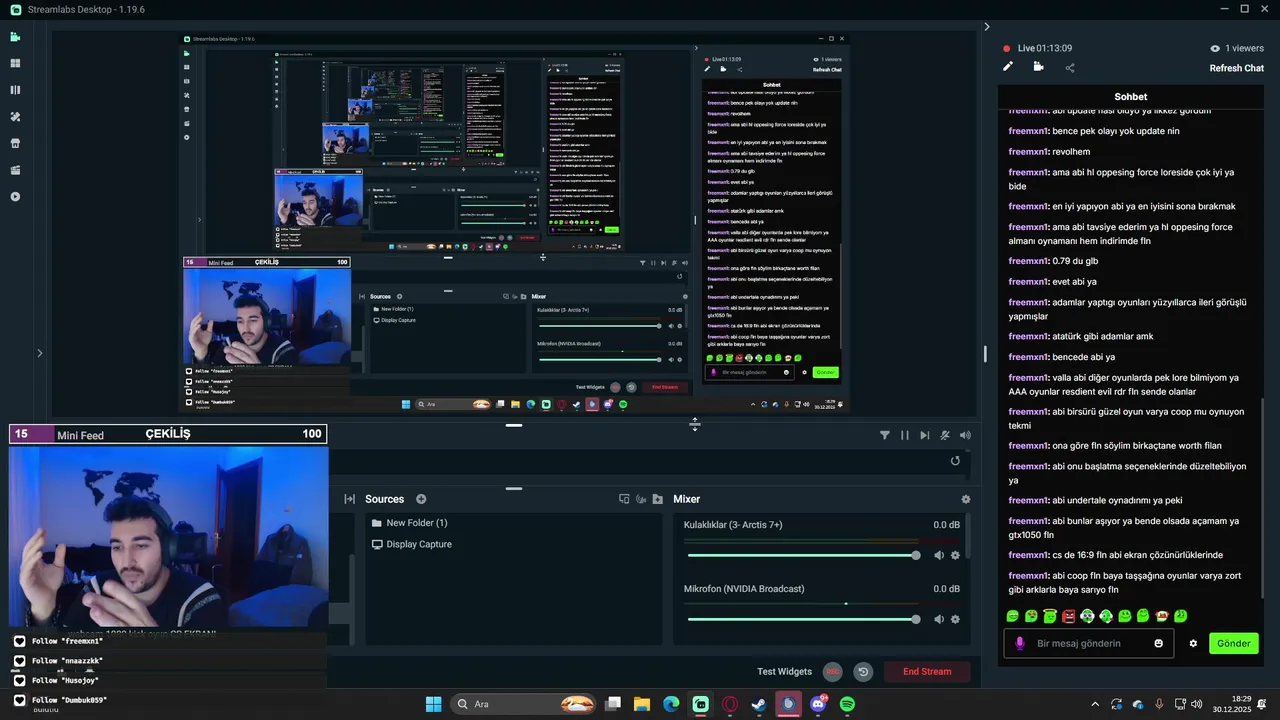
Task: Click the Gönder send button
Action: pos(1233,643)
